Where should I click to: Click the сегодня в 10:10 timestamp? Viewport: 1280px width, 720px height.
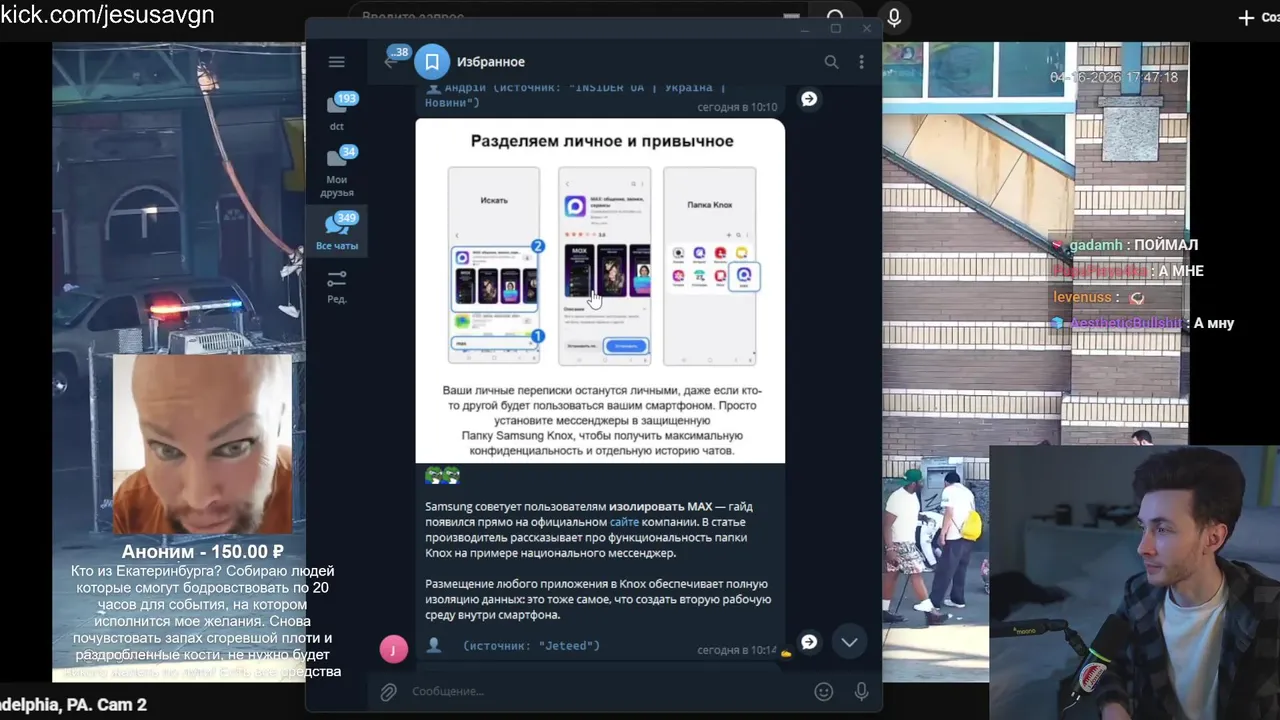click(x=737, y=107)
